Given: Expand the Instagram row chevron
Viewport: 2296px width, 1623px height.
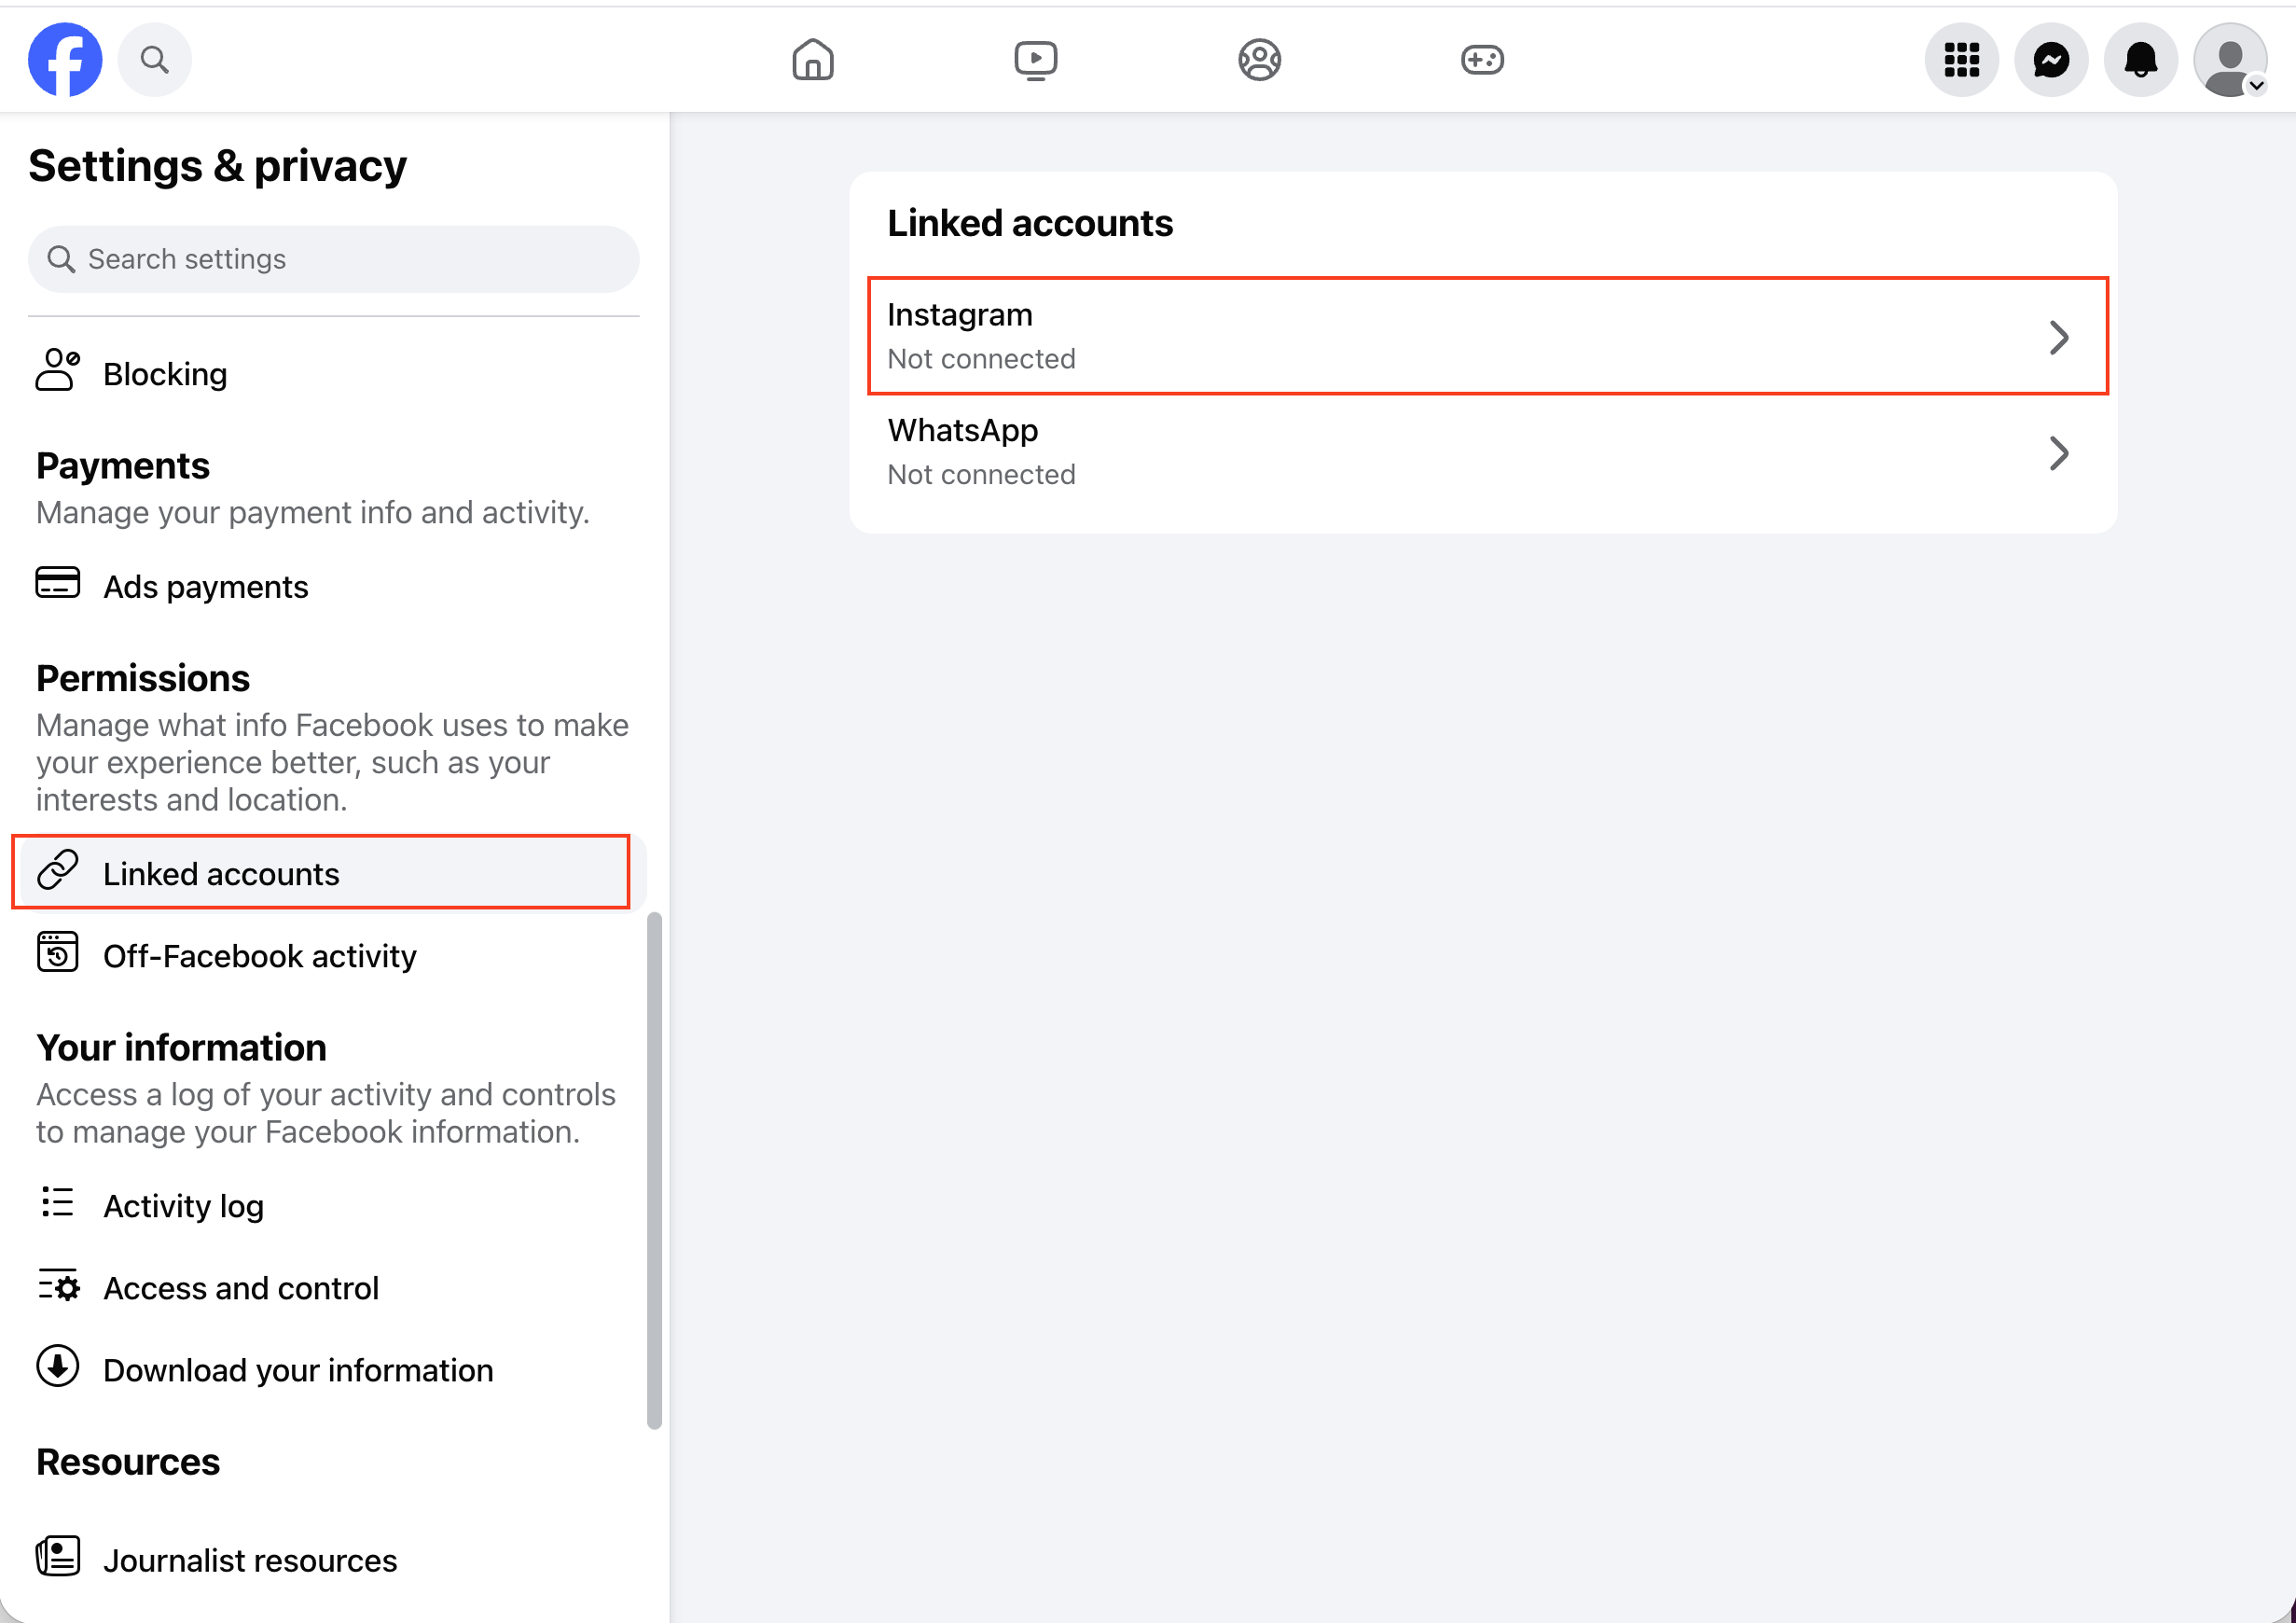Looking at the screenshot, I should (x=2059, y=338).
